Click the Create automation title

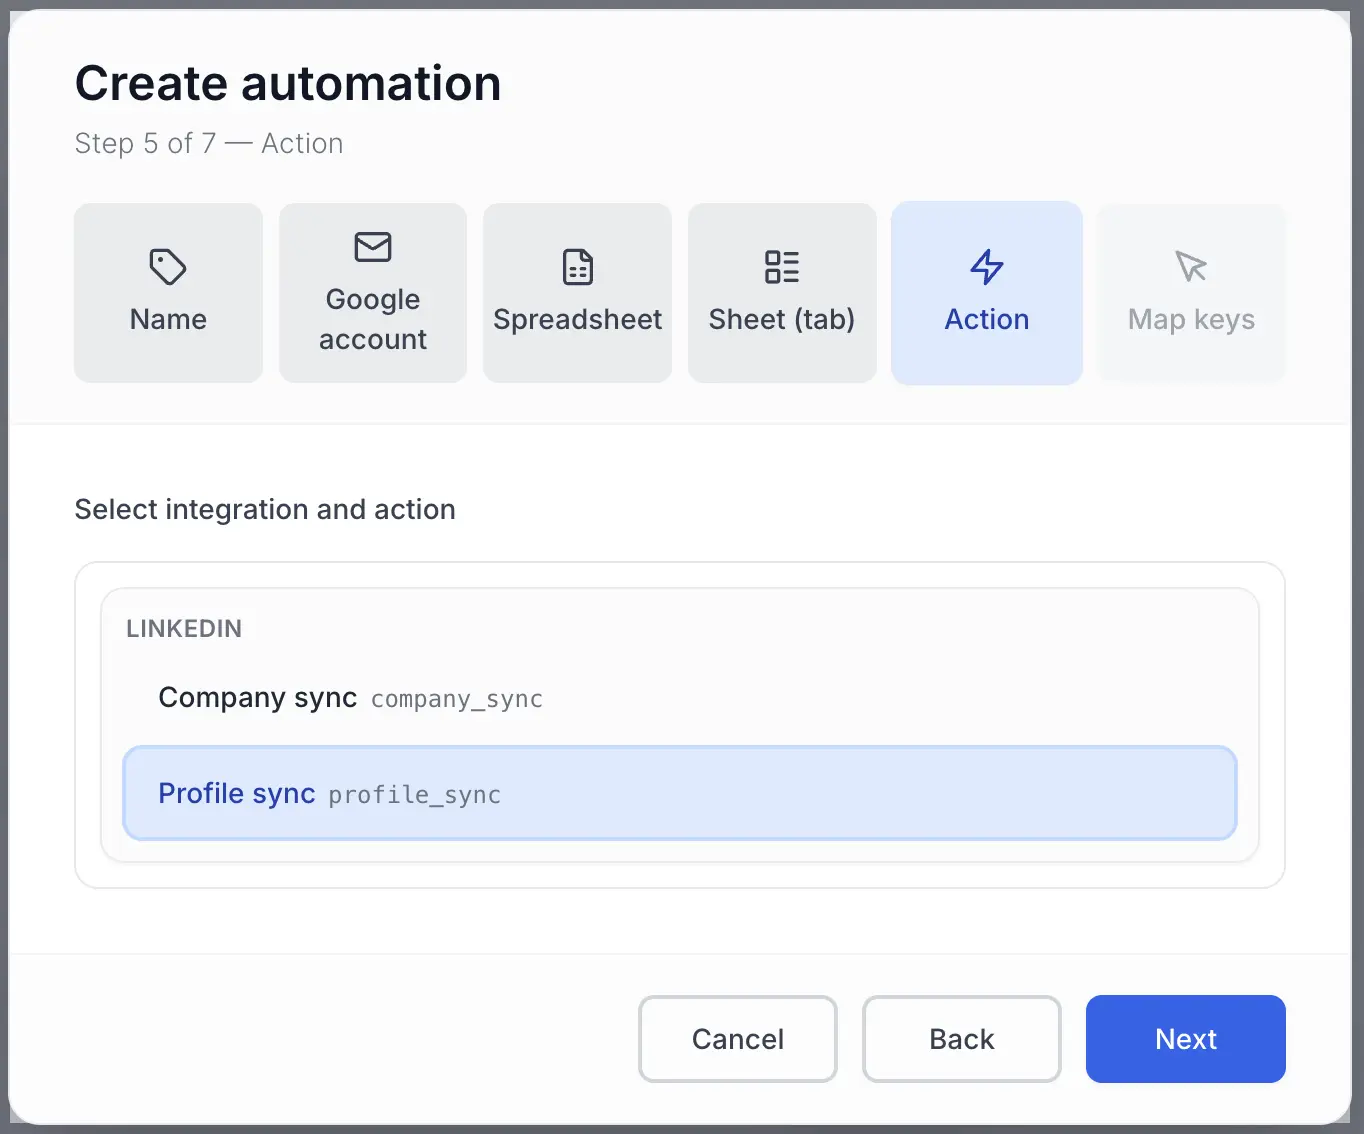(288, 83)
